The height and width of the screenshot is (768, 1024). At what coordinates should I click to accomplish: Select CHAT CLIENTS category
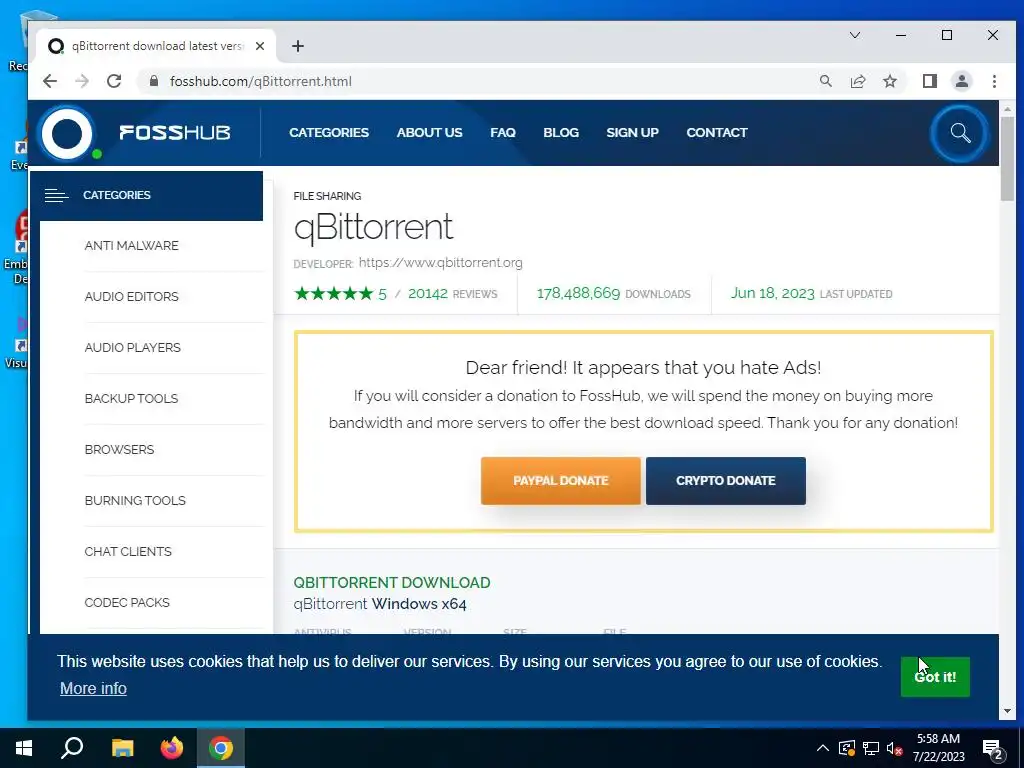point(128,551)
